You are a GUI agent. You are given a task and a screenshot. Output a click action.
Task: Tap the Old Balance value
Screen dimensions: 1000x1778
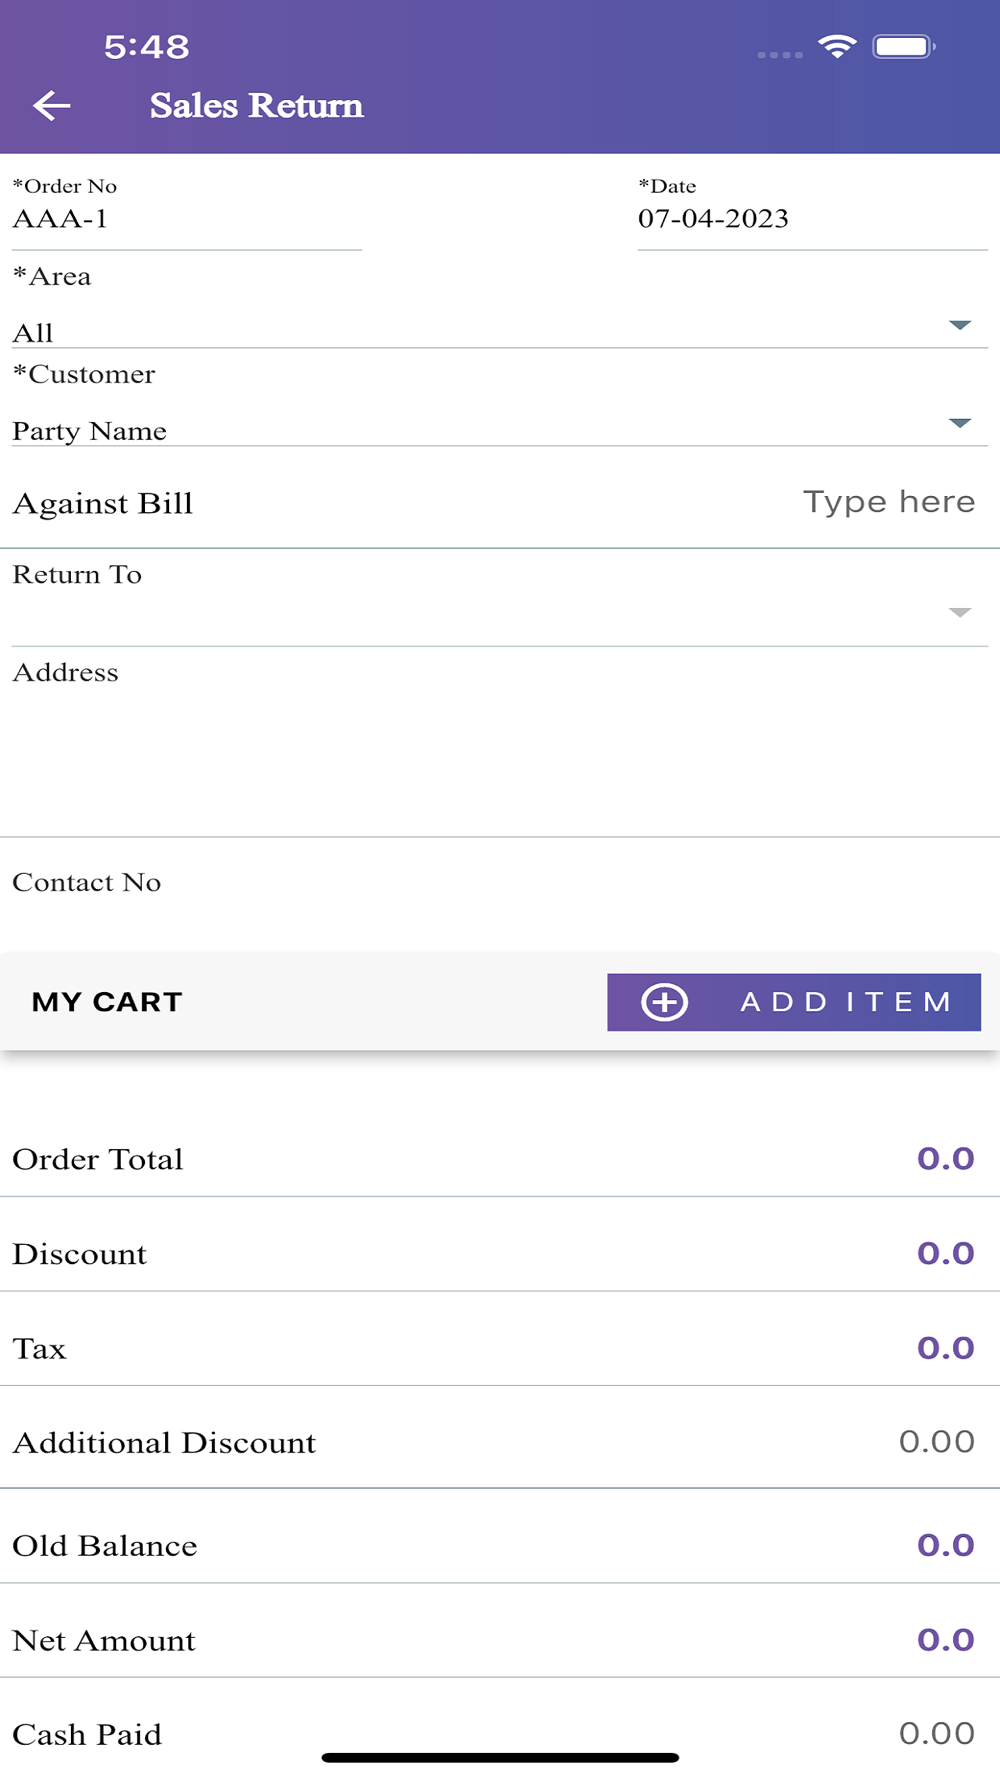pyautogui.click(x=946, y=1545)
